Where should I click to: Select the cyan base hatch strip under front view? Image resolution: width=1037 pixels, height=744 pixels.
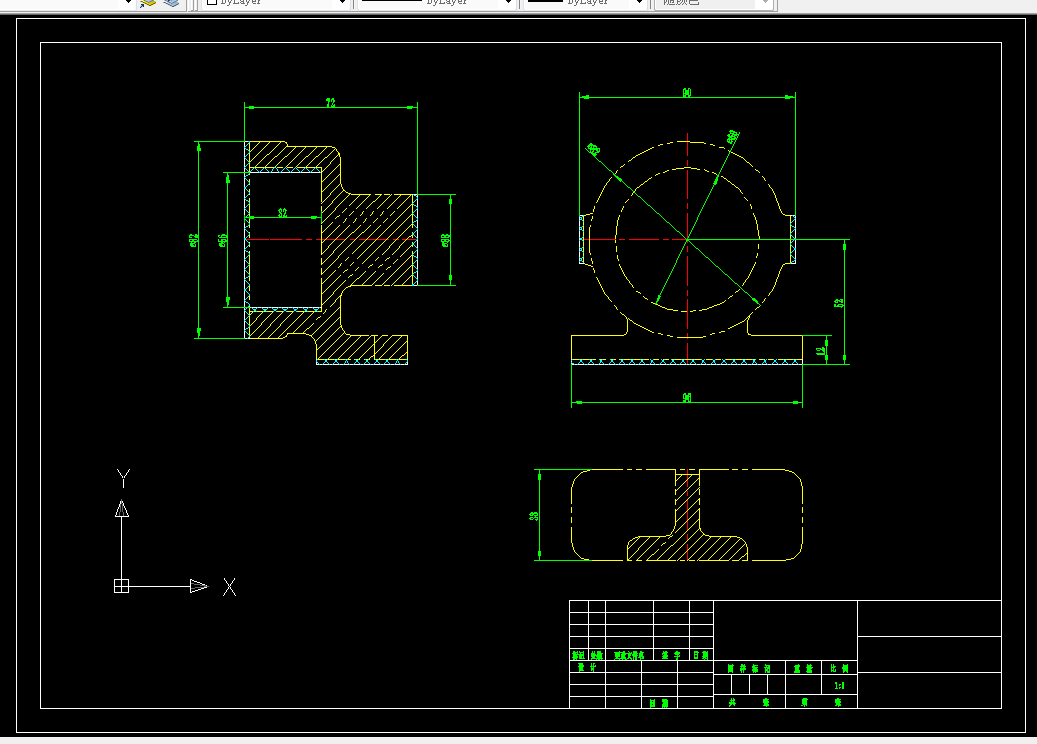687,362
